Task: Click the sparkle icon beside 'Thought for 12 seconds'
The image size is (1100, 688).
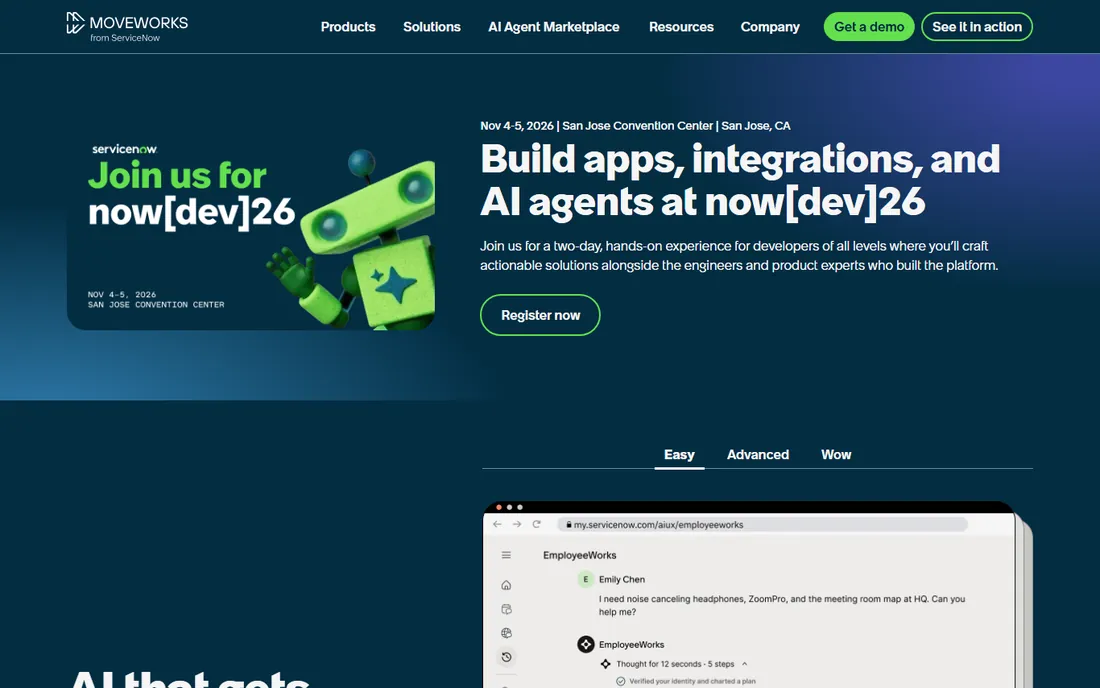Action: pos(605,663)
